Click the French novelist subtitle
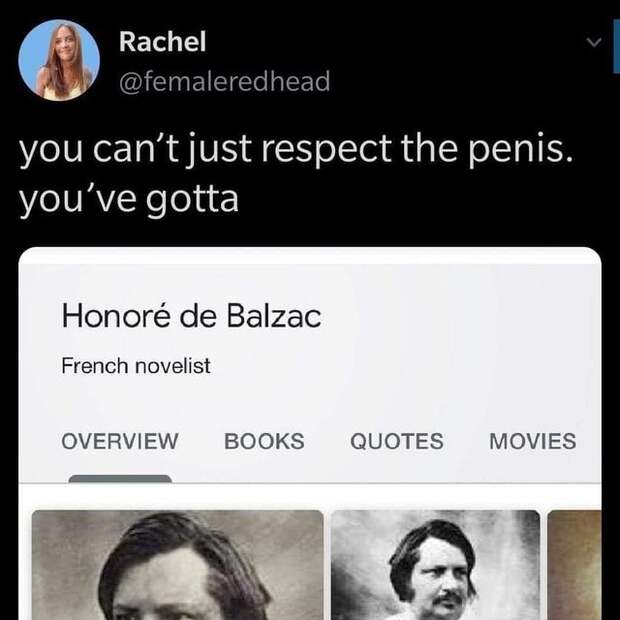 tap(136, 366)
